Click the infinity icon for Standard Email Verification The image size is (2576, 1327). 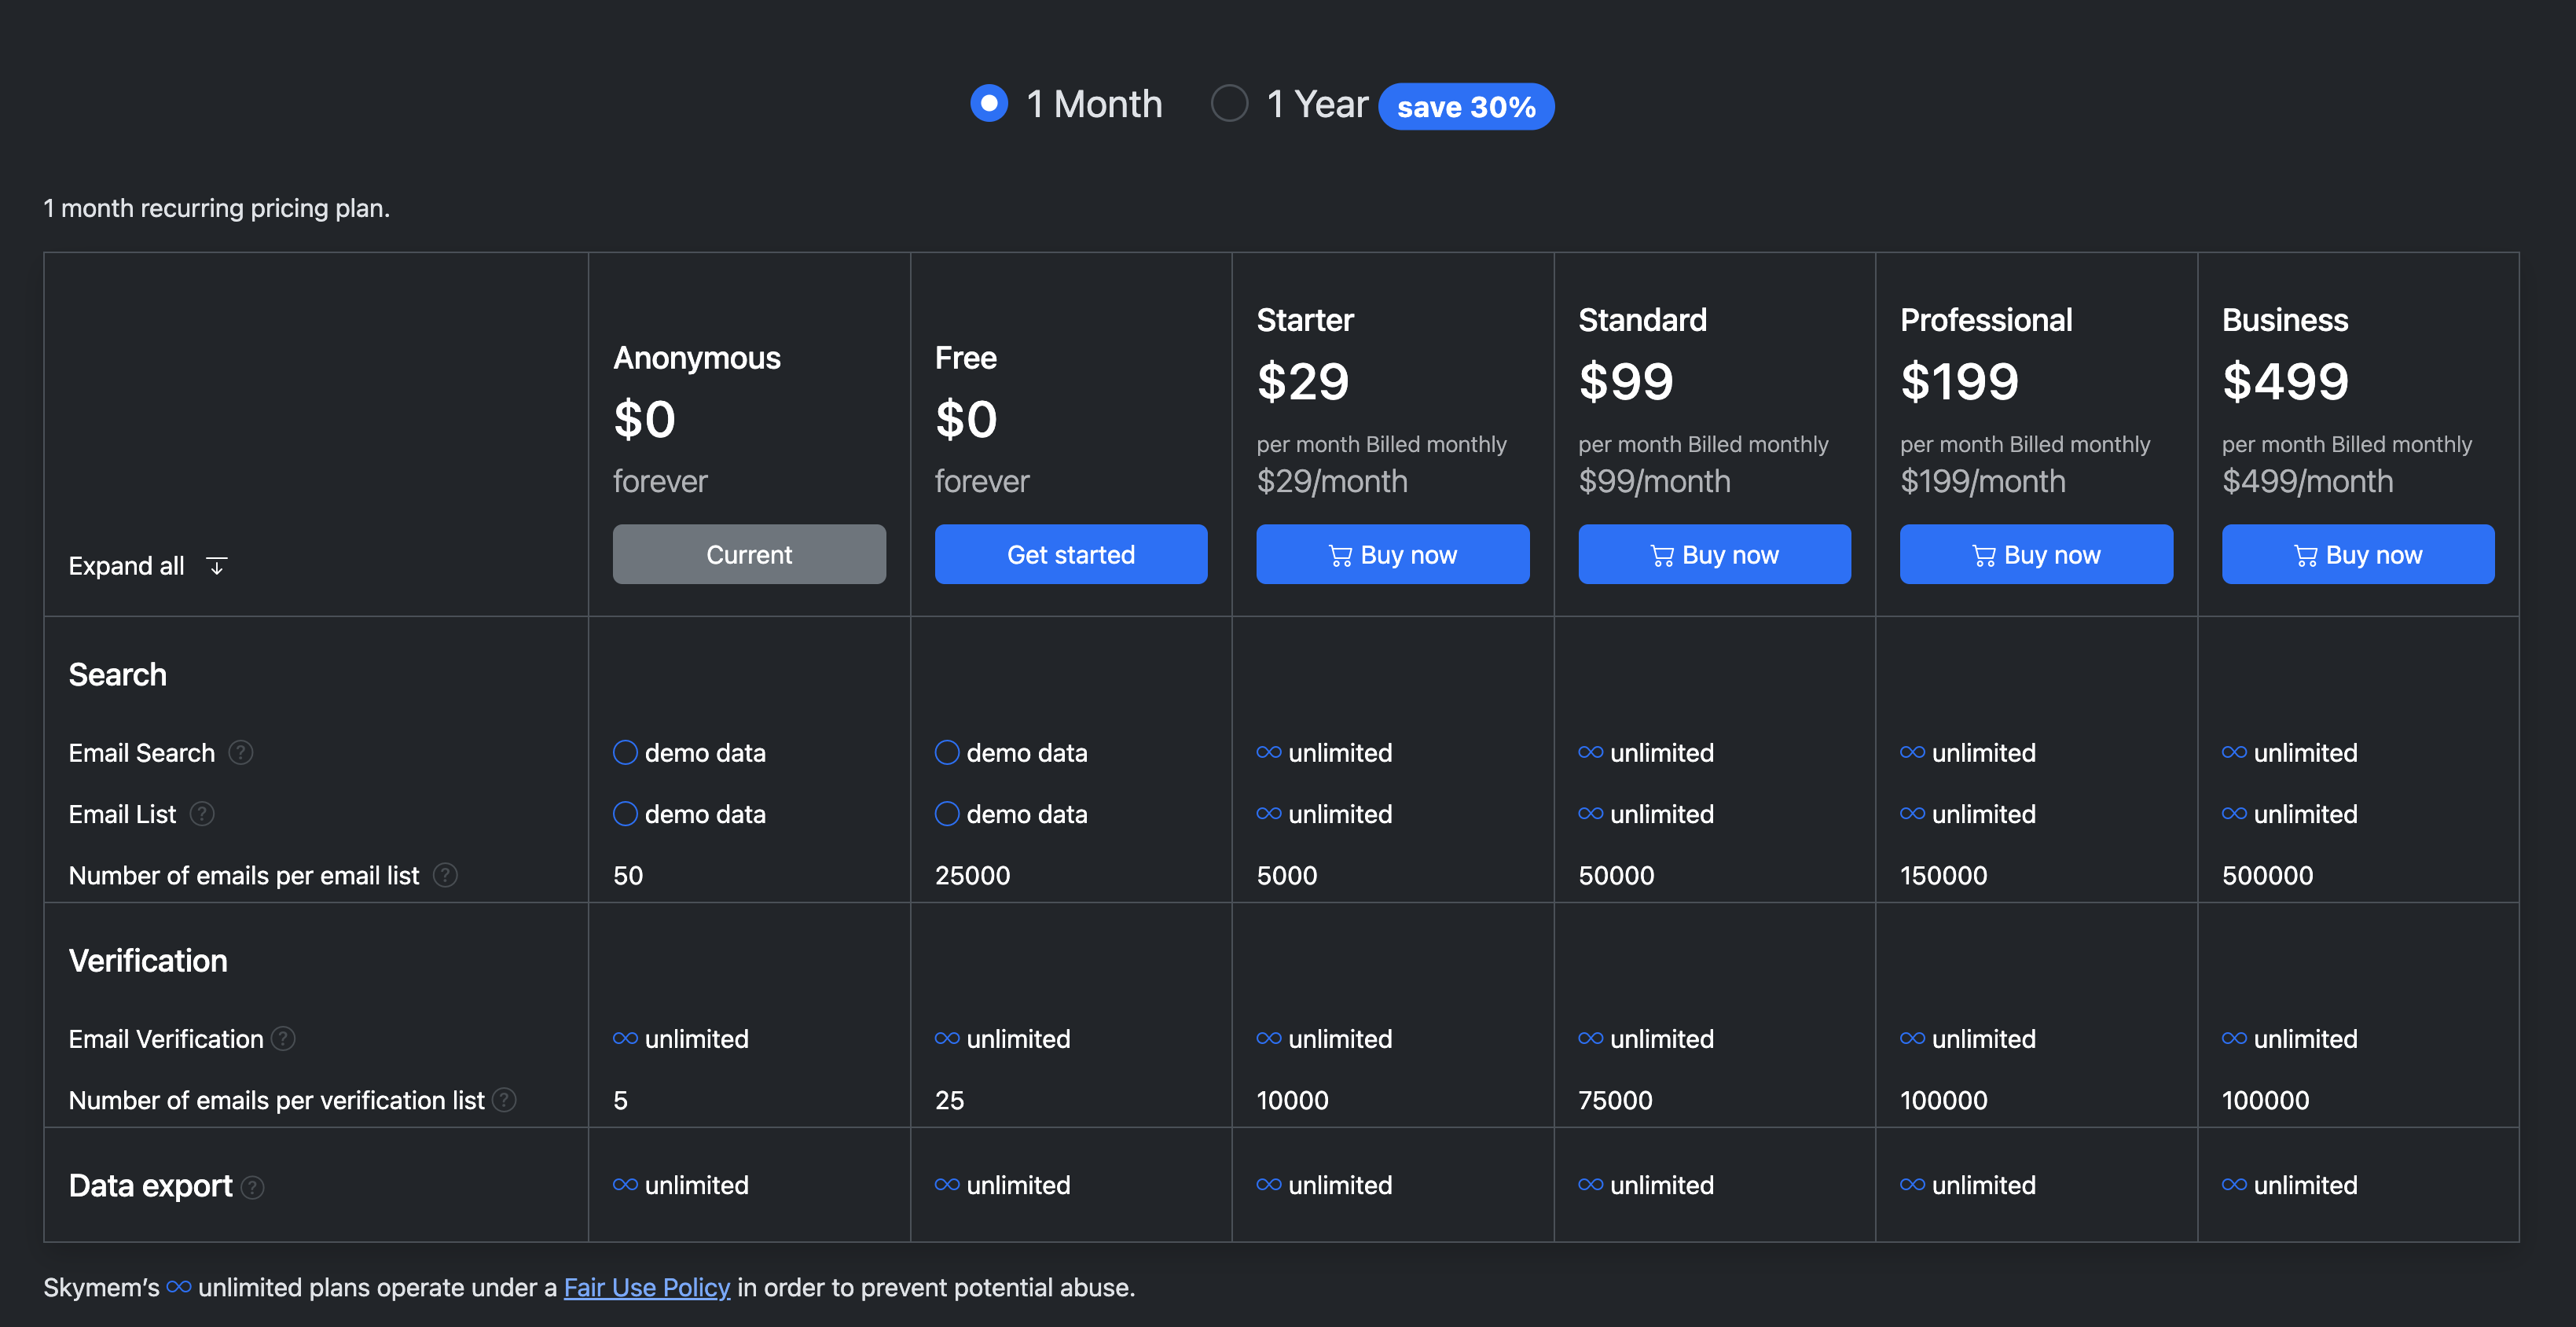pos(1591,1038)
